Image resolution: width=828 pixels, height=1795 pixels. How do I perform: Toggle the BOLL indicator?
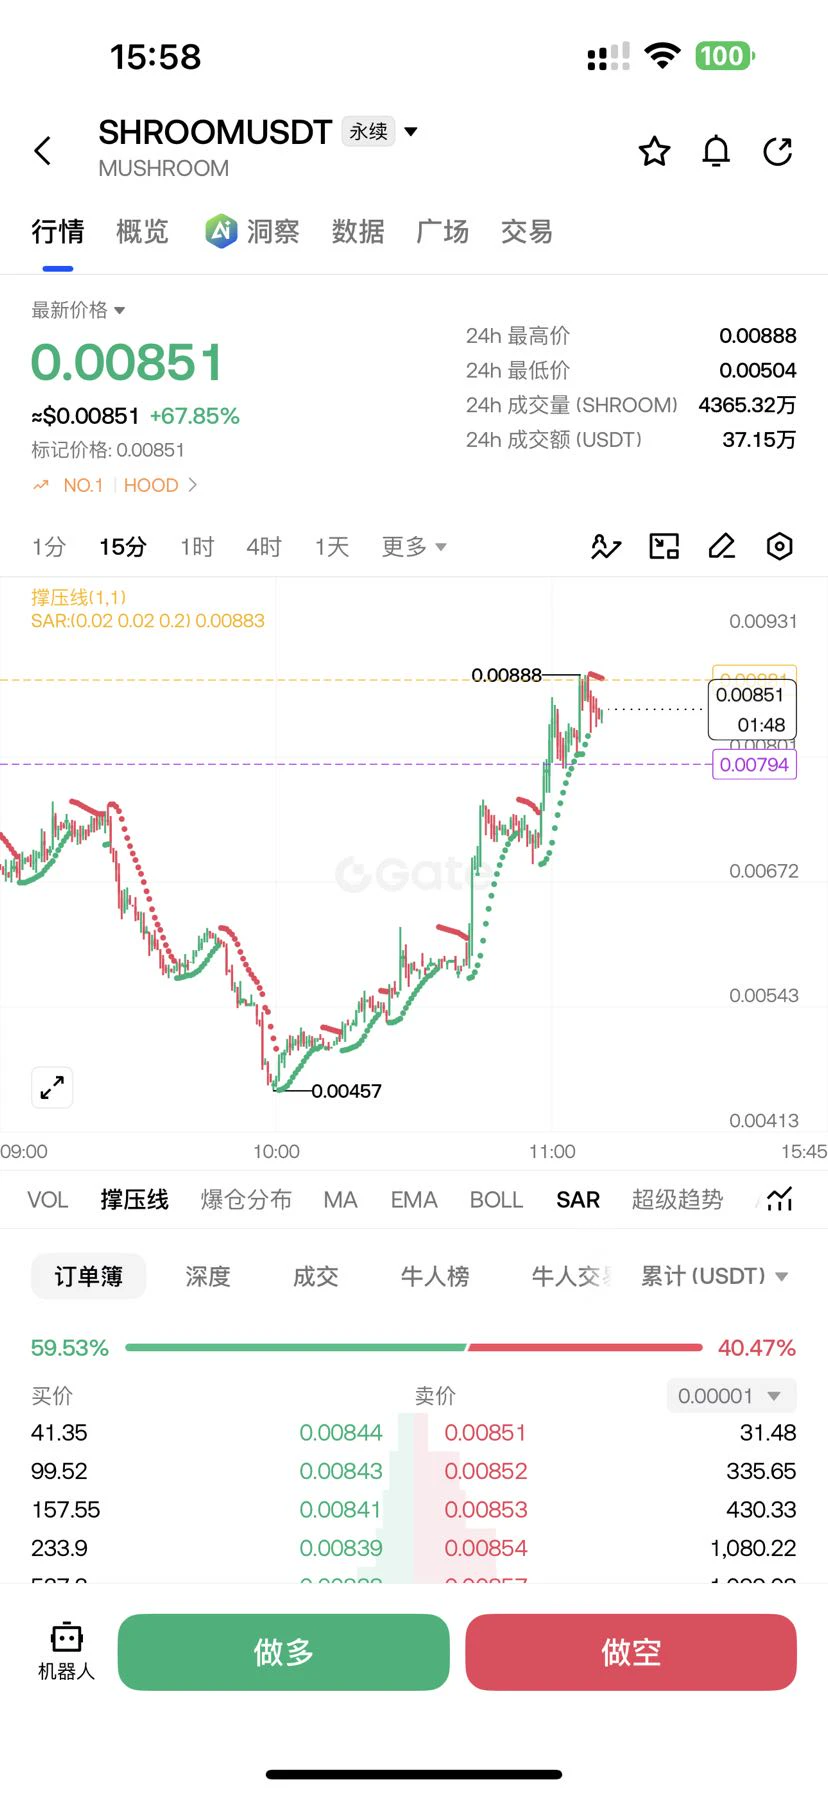point(496,1199)
